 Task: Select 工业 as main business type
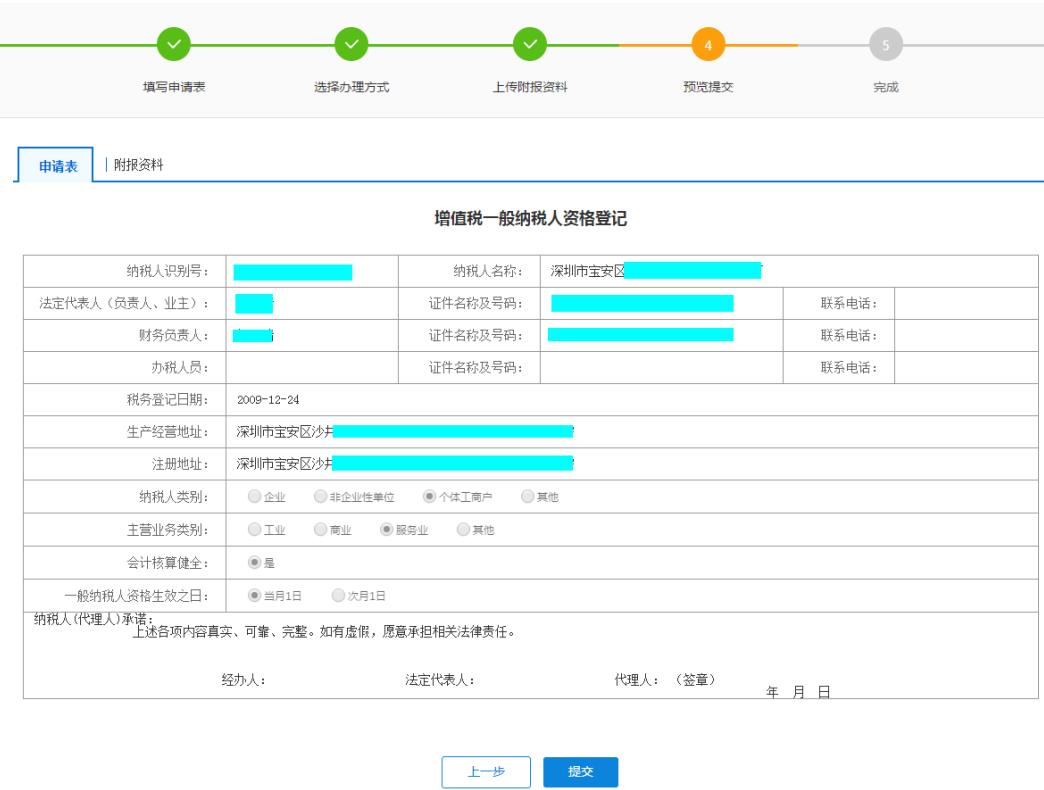tap(254, 530)
